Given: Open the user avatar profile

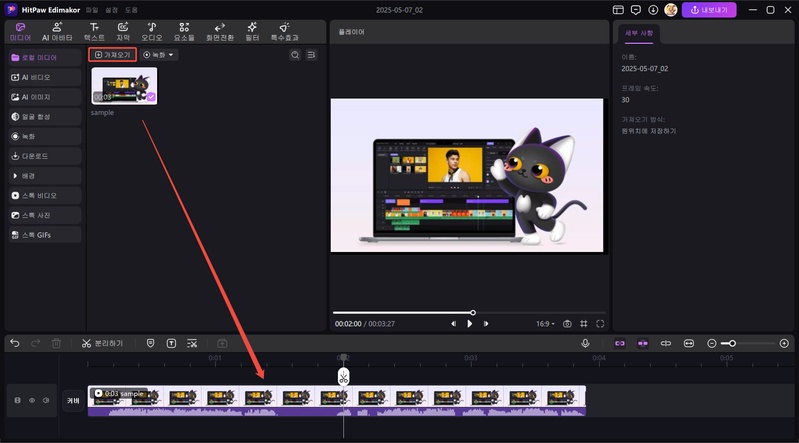Looking at the screenshot, I should tap(671, 10).
